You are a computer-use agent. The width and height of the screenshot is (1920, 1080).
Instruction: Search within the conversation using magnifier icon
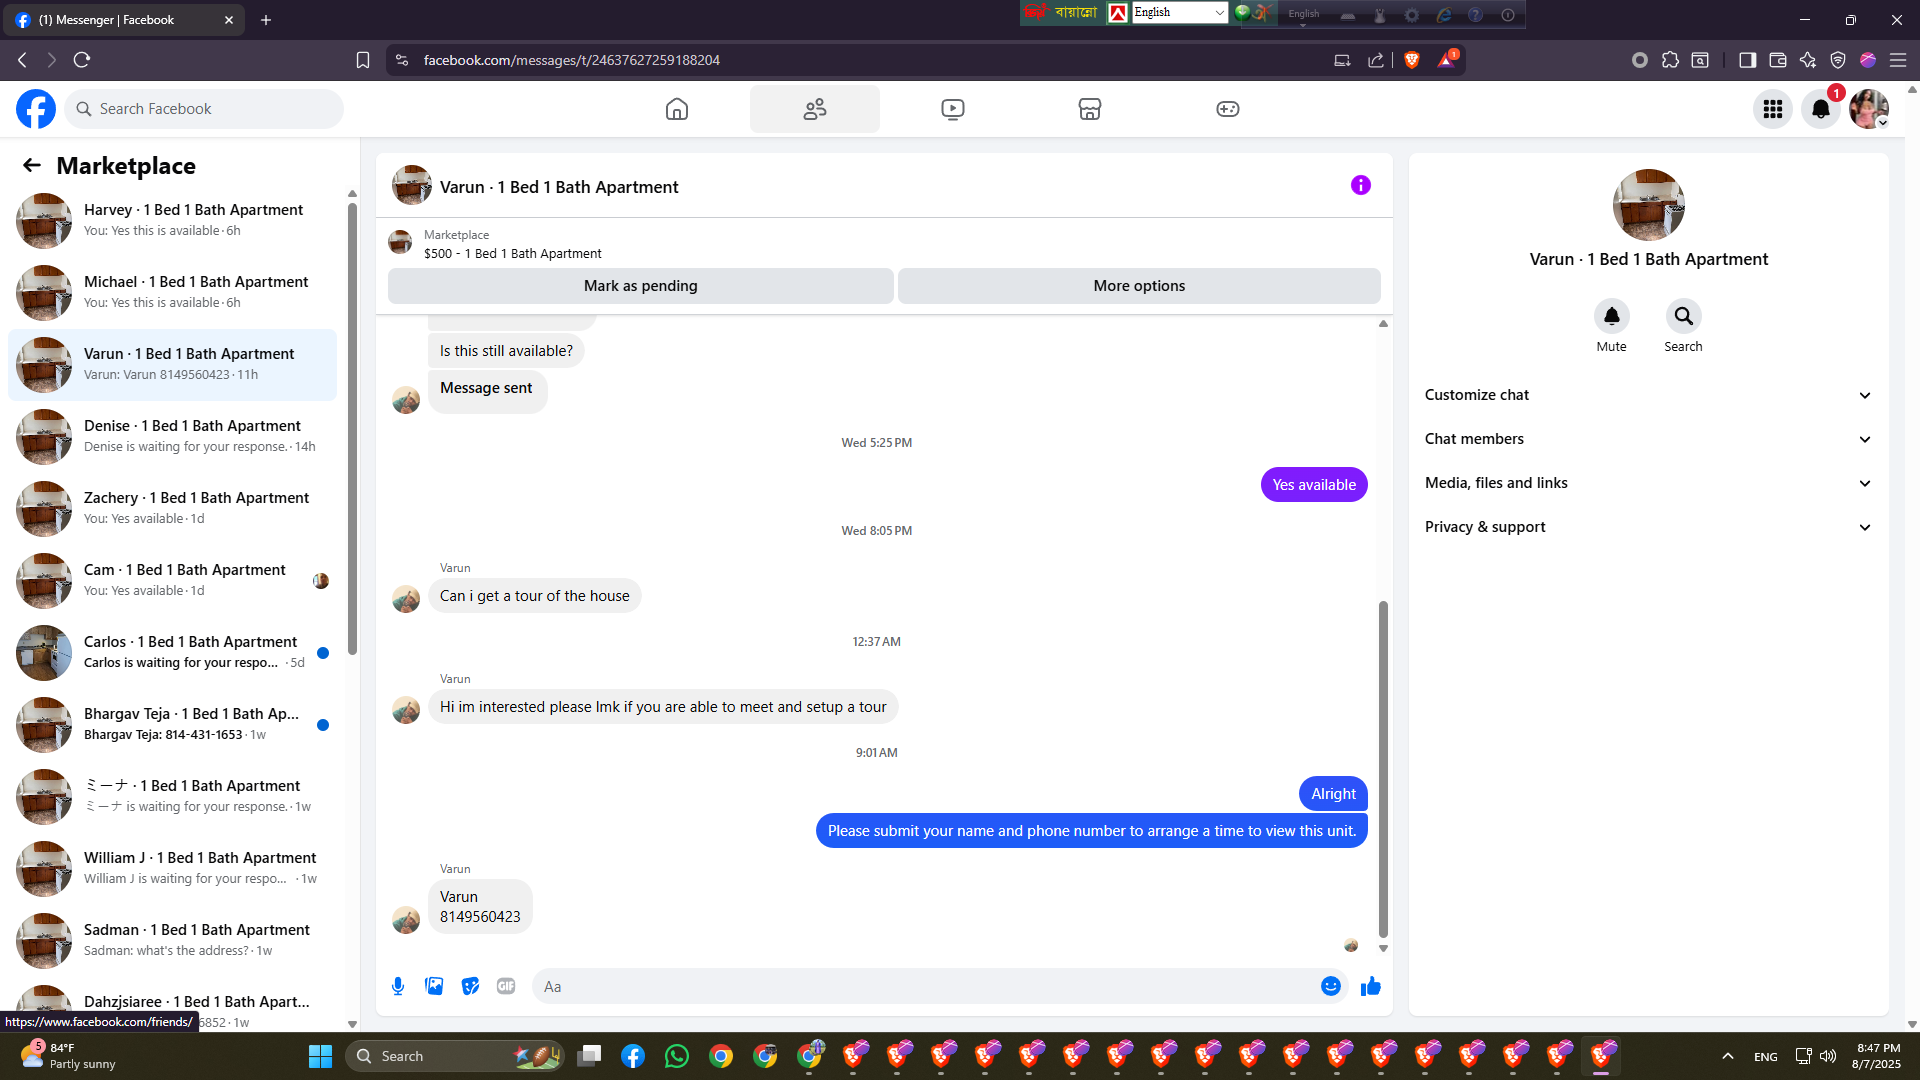(1684, 316)
